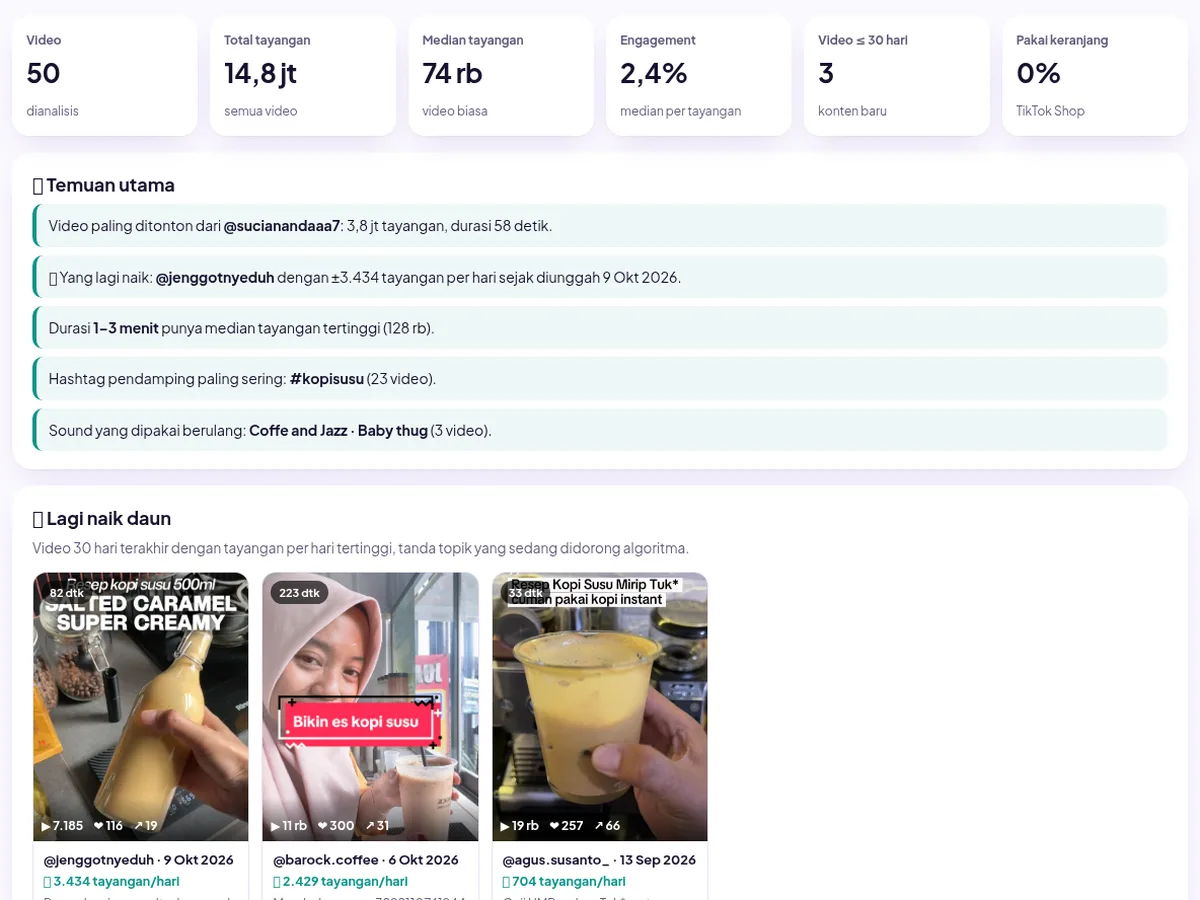The height and width of the screenshot is (900, 1200).
Task: Click the heart likes icon showing 257
Action: pos(553,826)
